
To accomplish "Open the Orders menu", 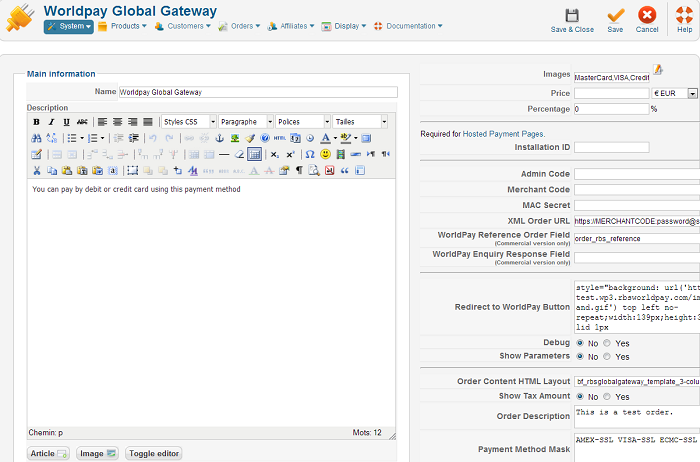I will (x=239, y=26).
